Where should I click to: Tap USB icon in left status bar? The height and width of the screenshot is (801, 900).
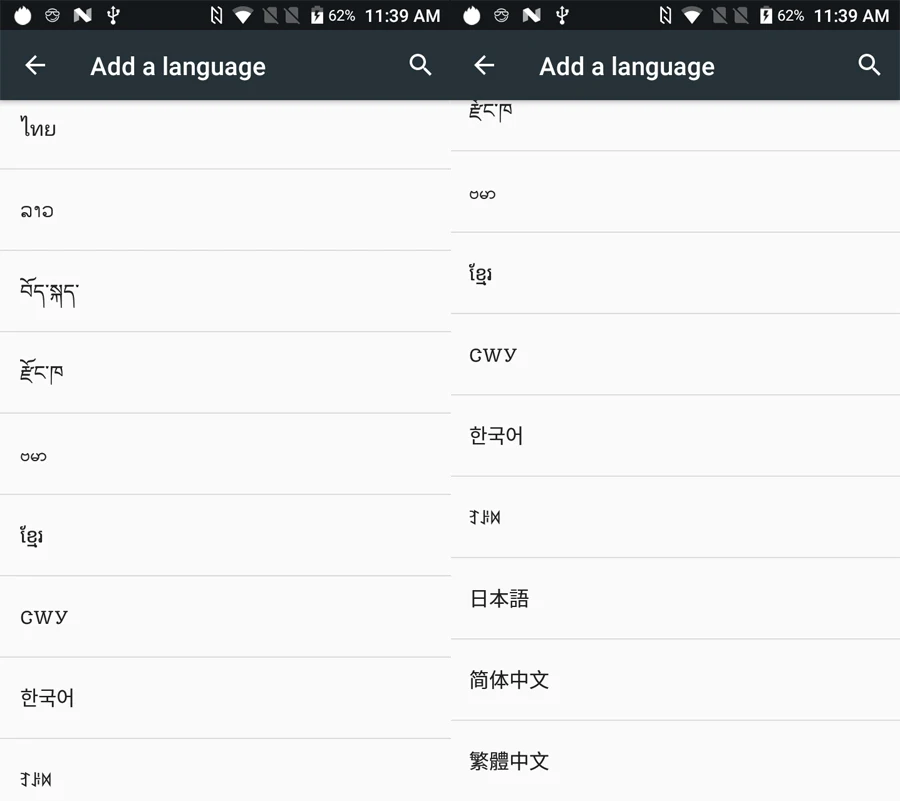point(113,15)
